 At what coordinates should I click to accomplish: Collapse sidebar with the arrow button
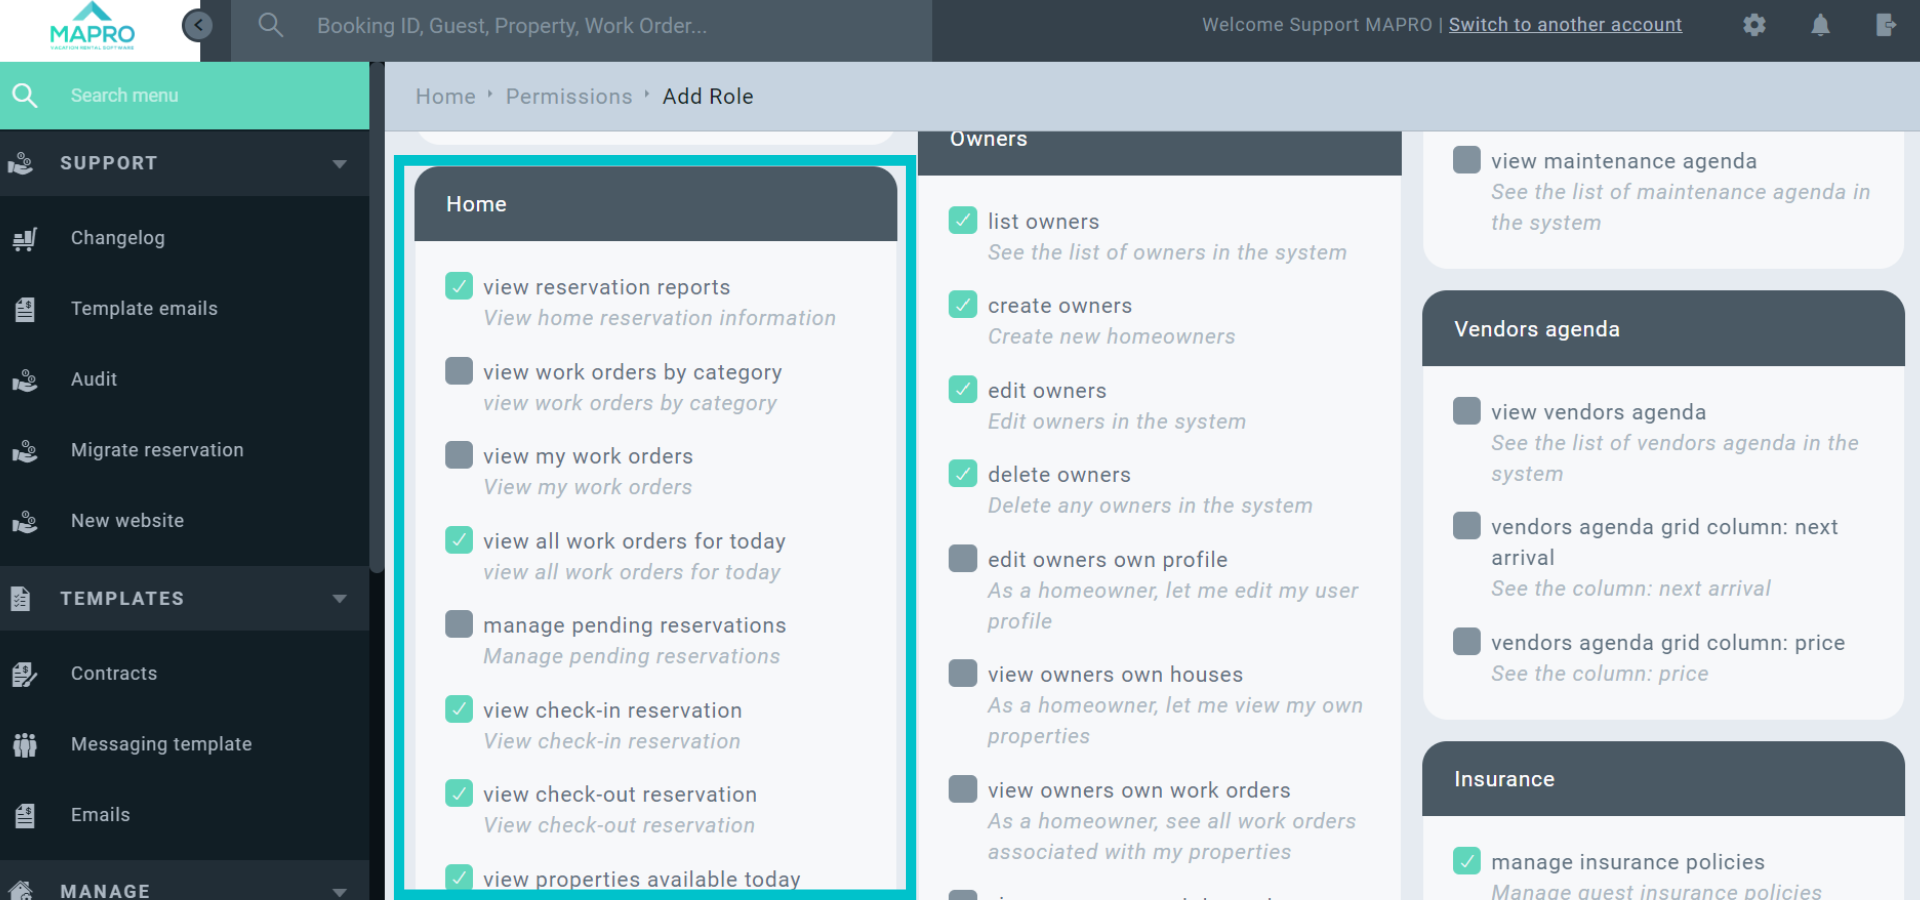[x=198, y=25]
